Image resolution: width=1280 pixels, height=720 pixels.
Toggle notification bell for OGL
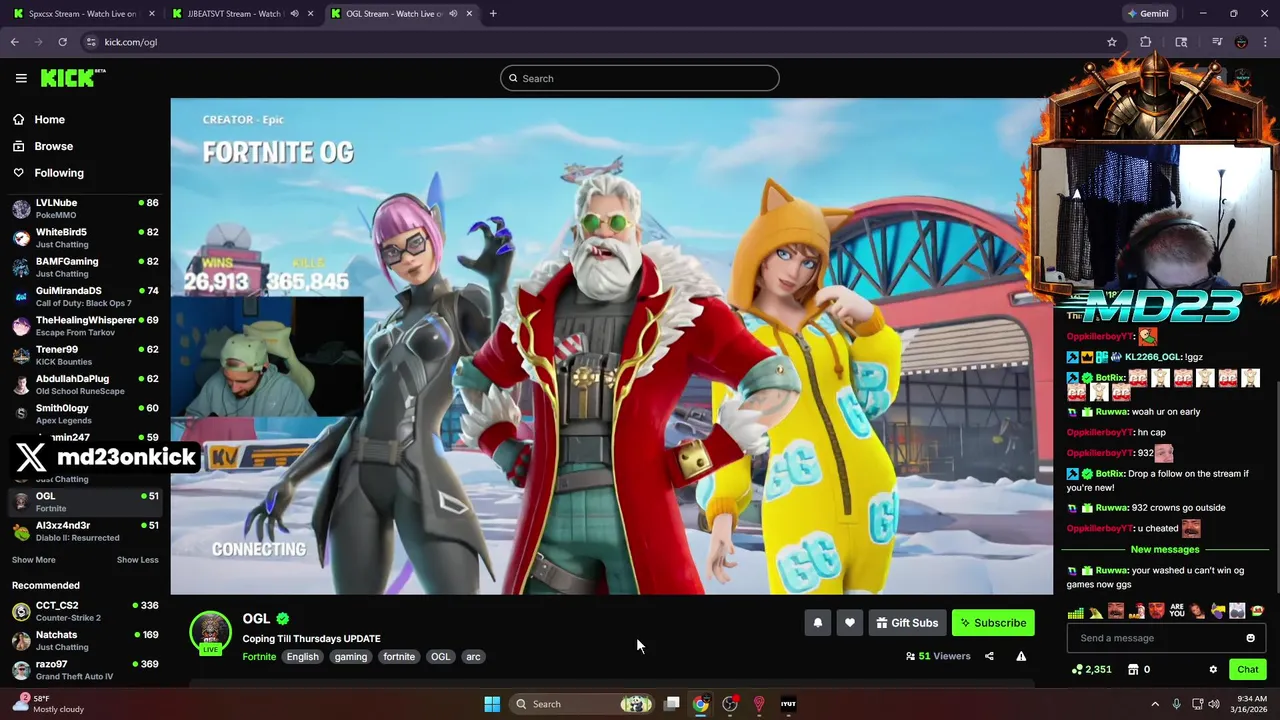coord(818,623)
